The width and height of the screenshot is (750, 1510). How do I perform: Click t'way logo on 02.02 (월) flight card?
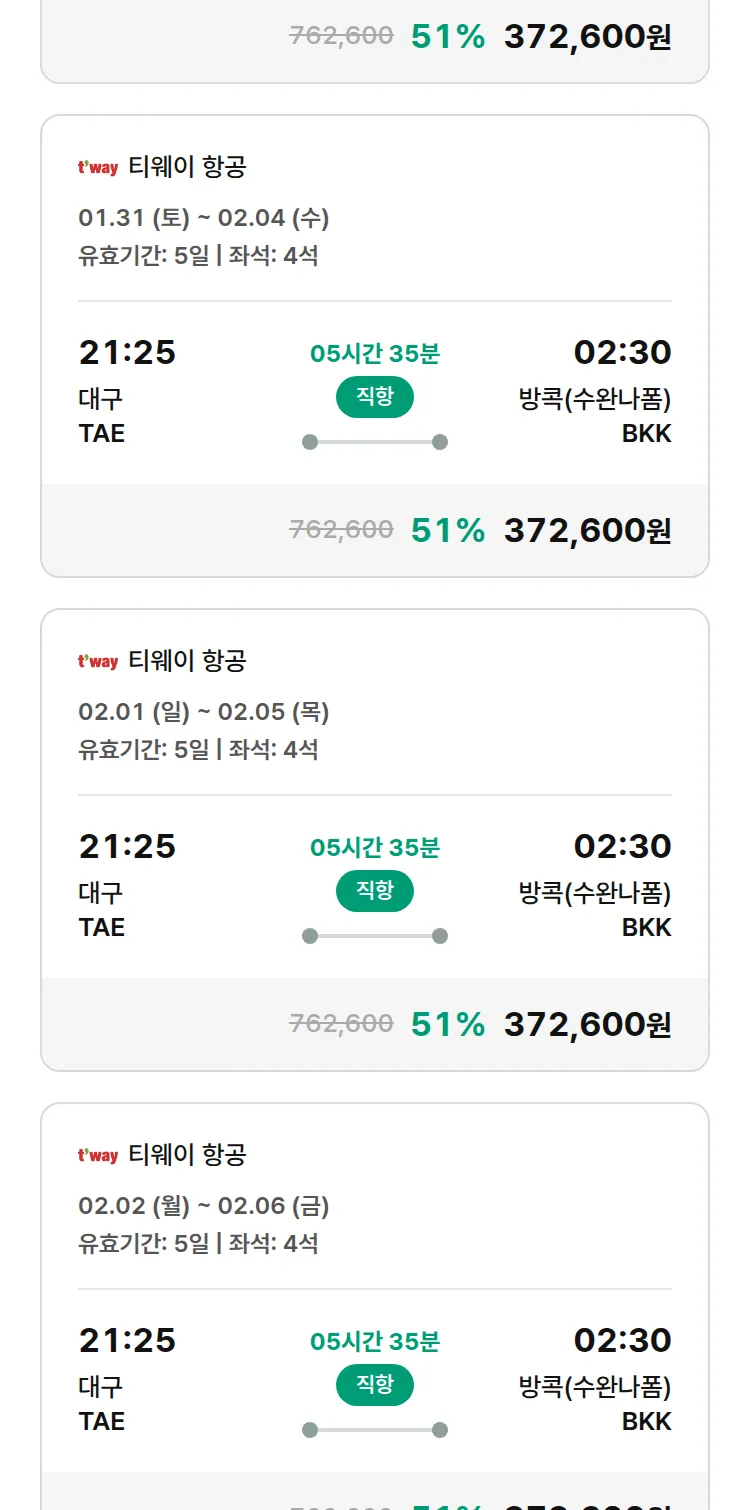98,1156
